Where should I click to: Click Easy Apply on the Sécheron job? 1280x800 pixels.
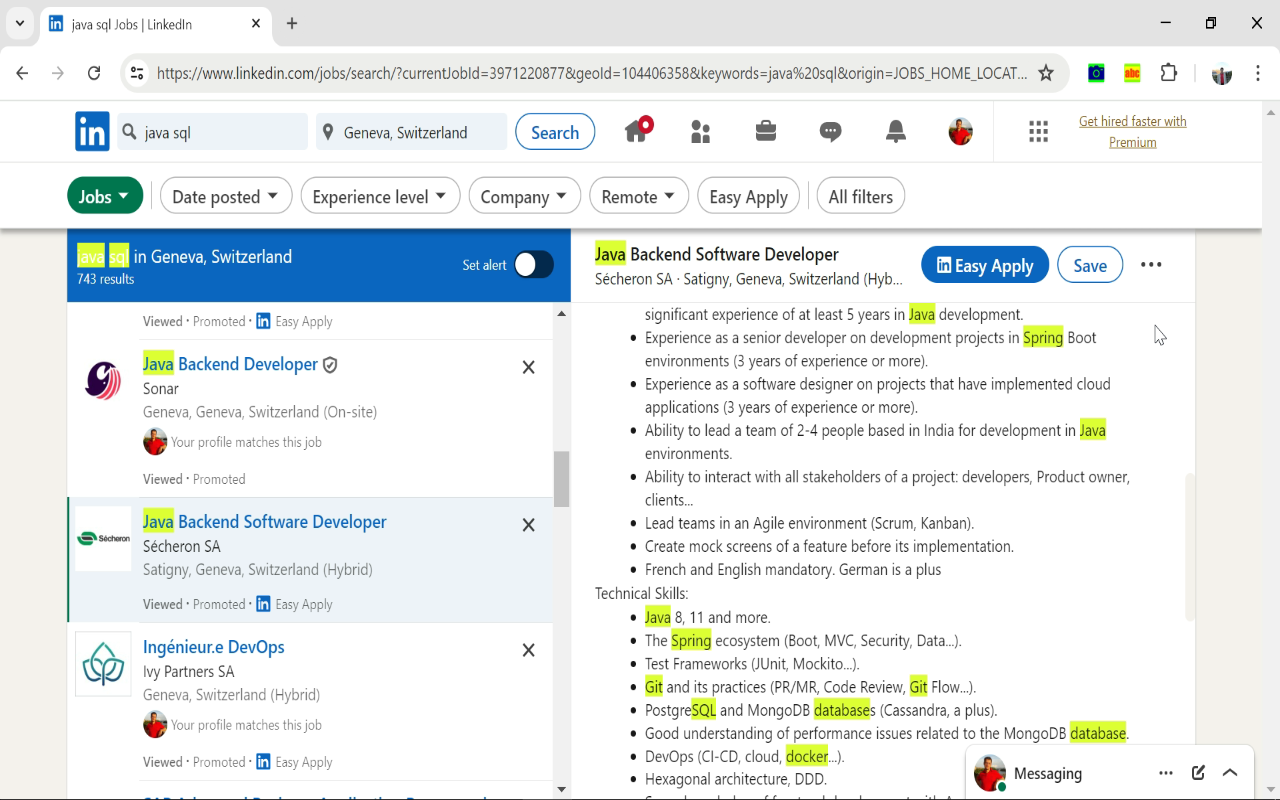click(984, 264)
